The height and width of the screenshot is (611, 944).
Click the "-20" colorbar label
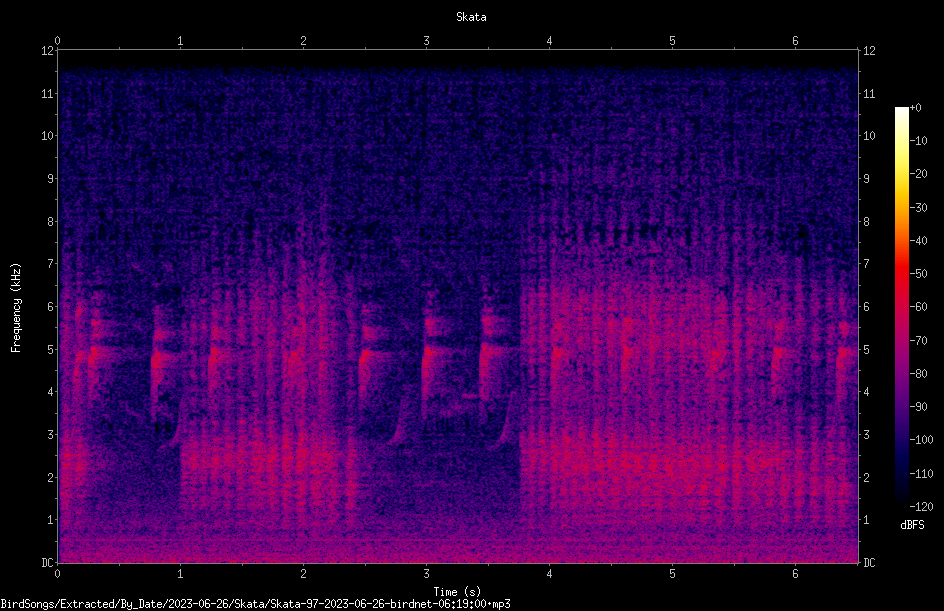coord(918,173)
